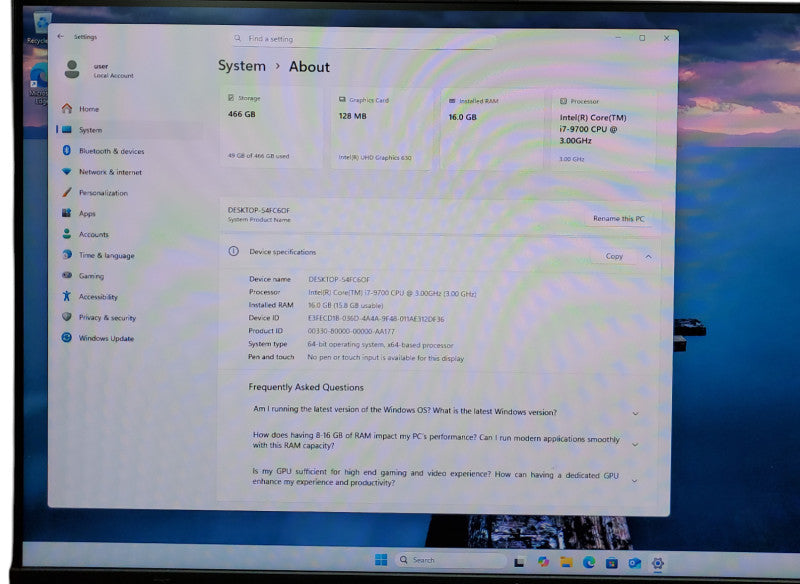Open Outlook from the taskbar

[x=635, y=563]
